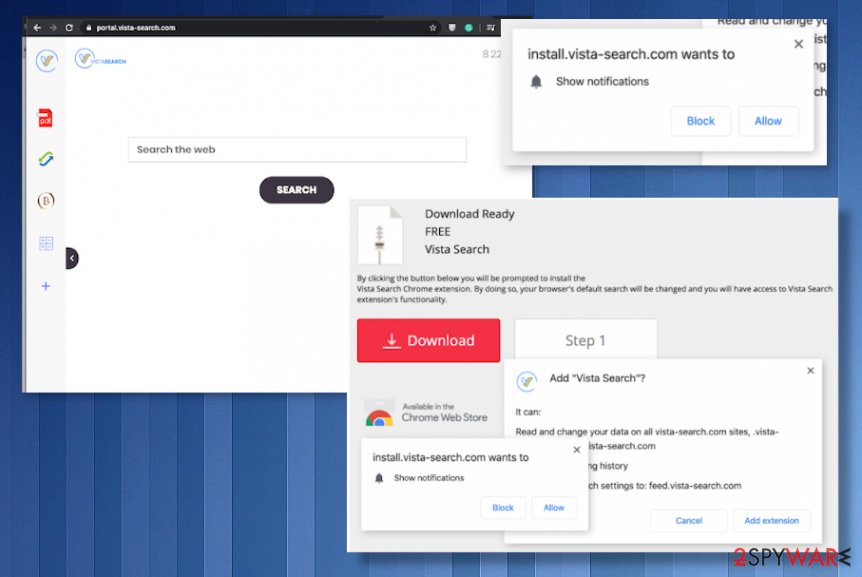Block notifications in the top notification prompt

coord(700,121)
